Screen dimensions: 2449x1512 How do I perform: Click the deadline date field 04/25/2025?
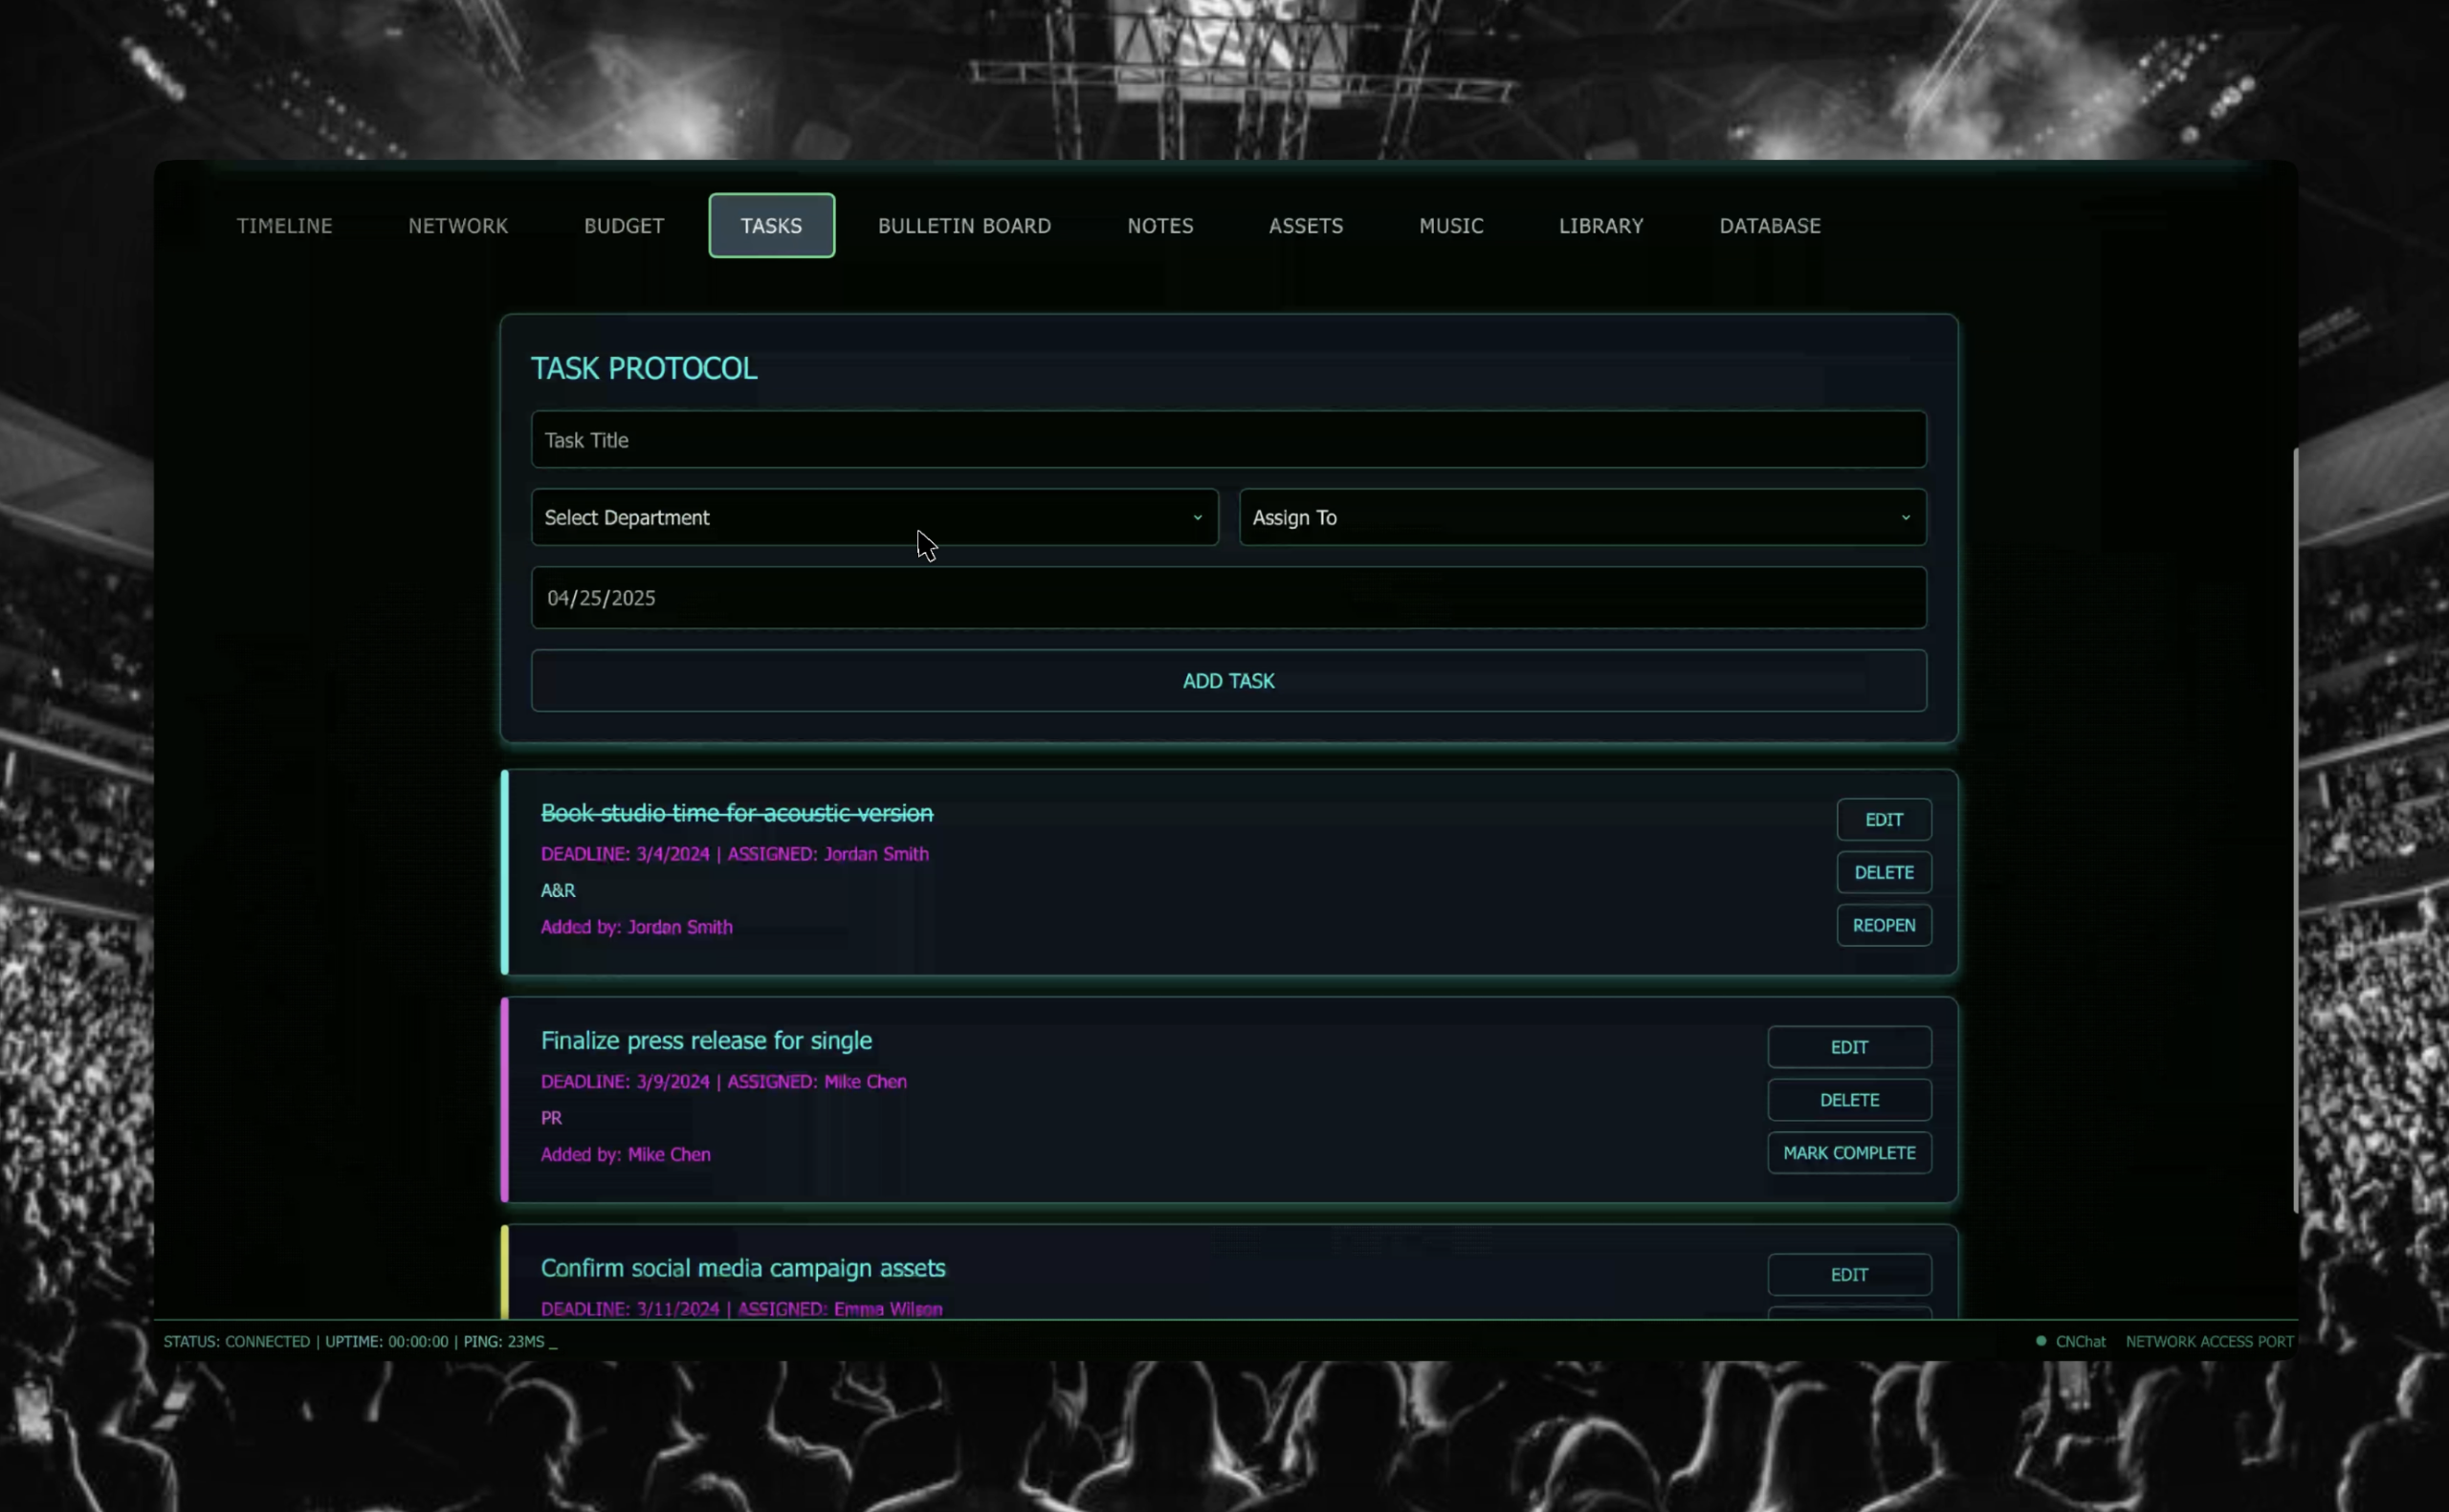pos(1228,598)
